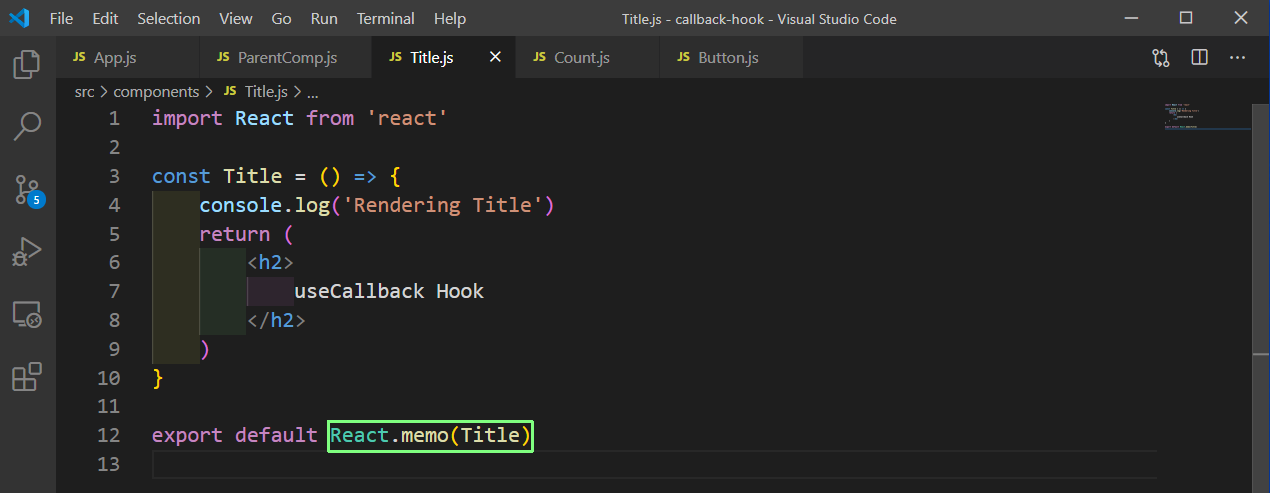Open the Help menu

(x=450, y=18)
